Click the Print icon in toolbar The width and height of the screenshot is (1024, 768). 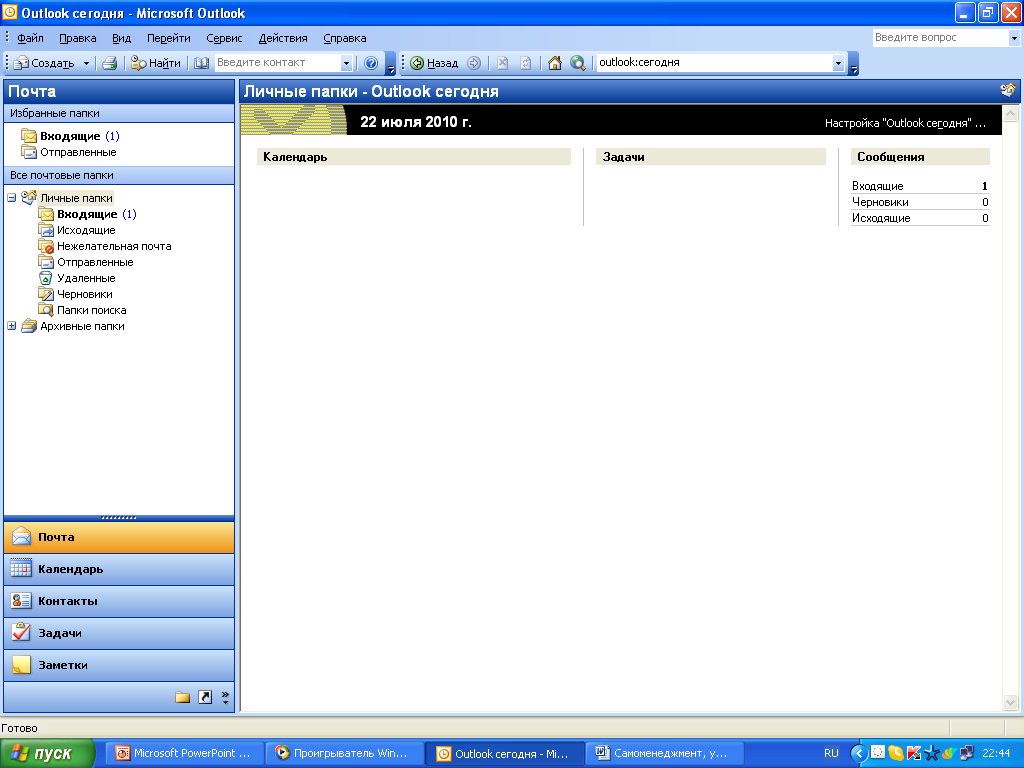[x=110, y=63]
